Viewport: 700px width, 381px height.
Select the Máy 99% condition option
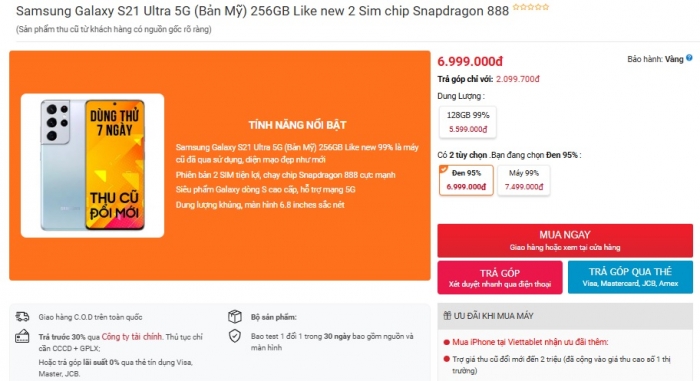524,180
